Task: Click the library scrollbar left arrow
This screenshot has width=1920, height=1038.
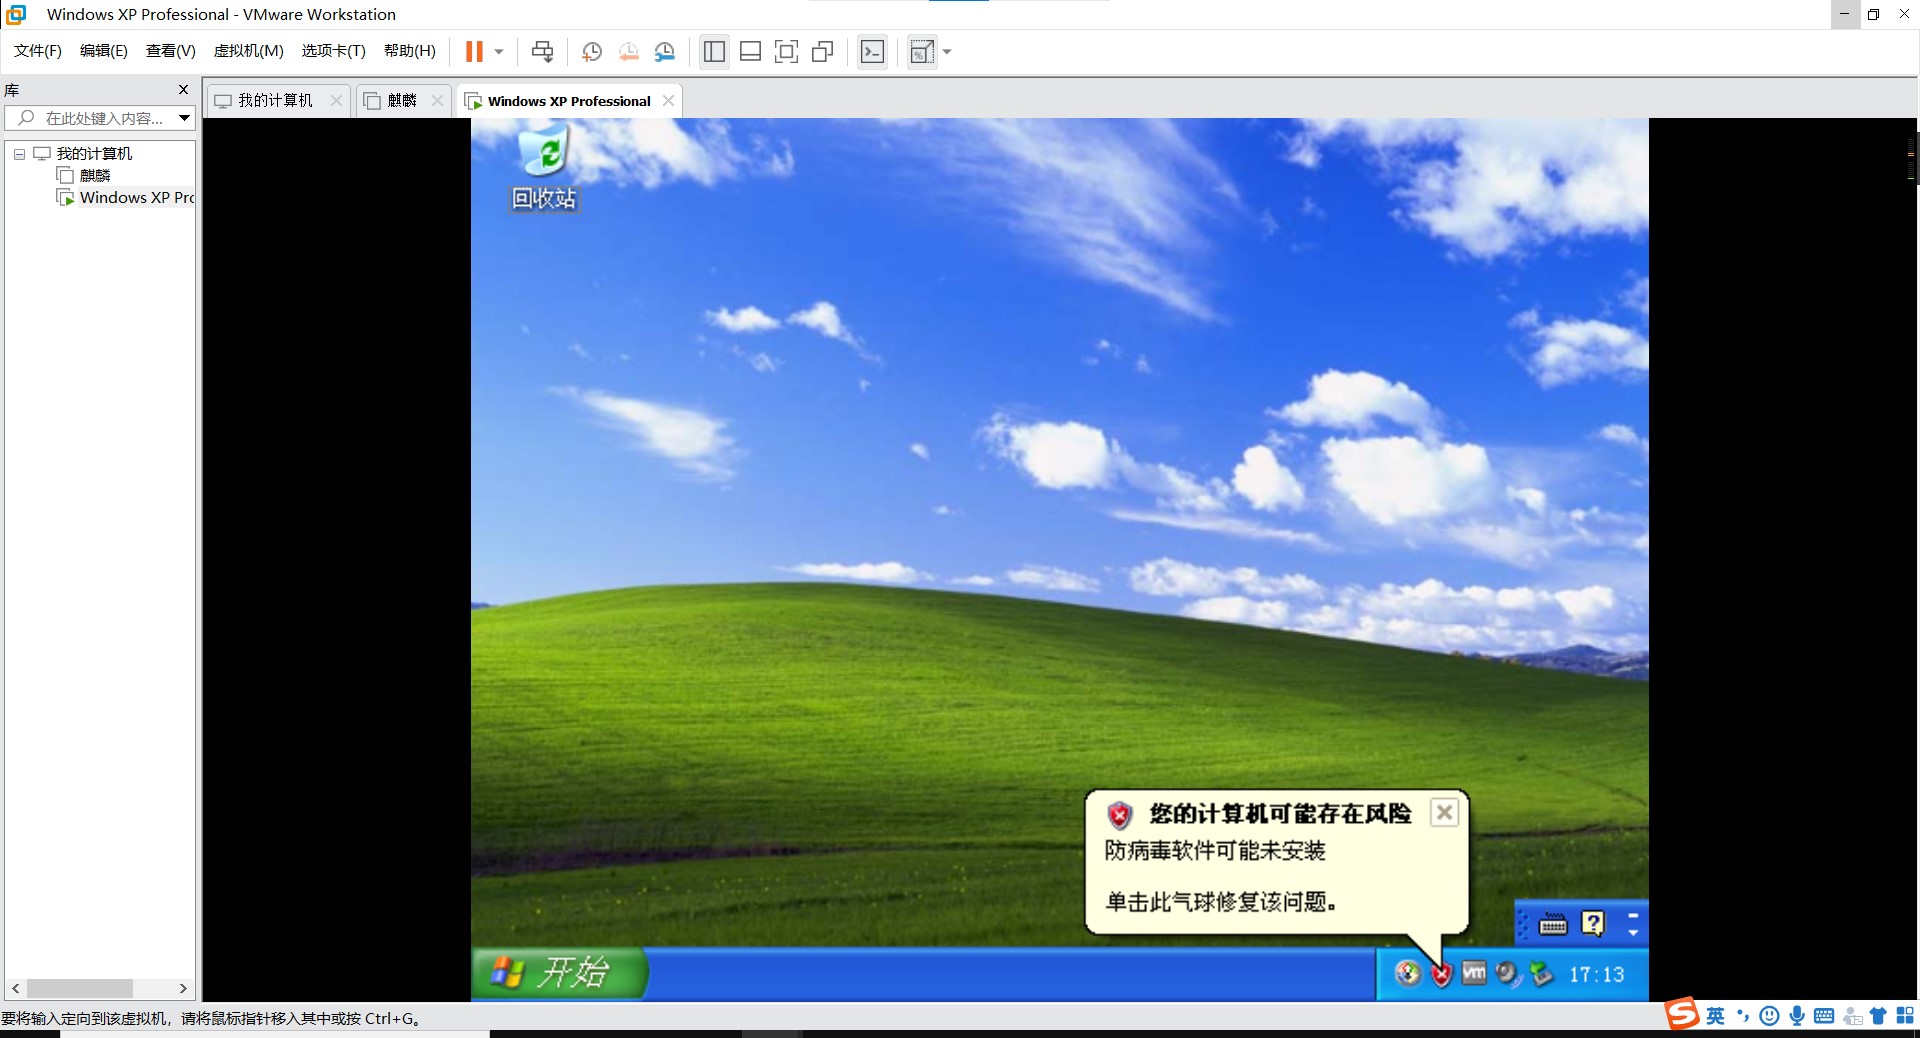Action: (15, 988)
